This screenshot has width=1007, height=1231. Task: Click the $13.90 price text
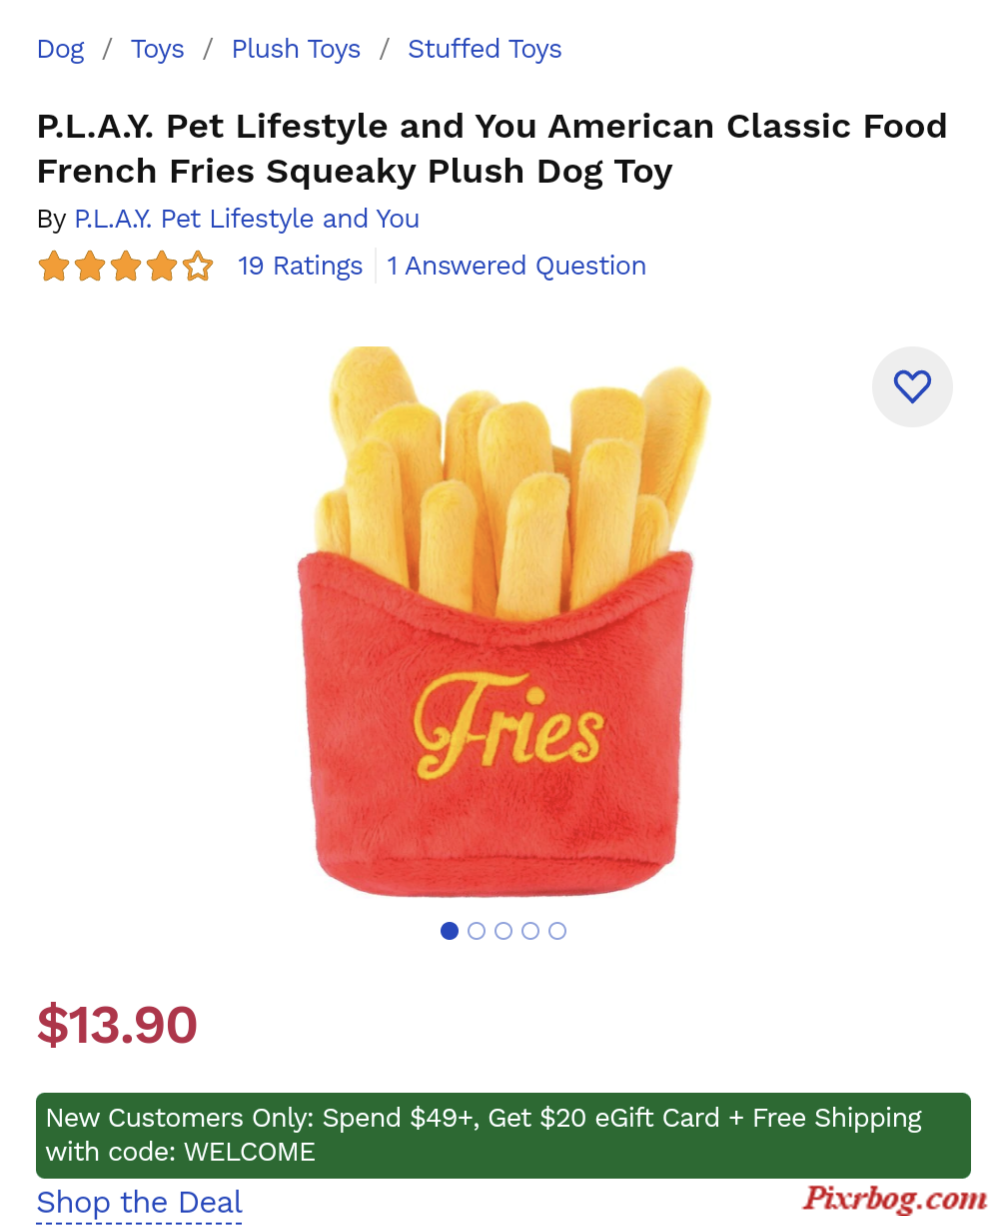117,1025
